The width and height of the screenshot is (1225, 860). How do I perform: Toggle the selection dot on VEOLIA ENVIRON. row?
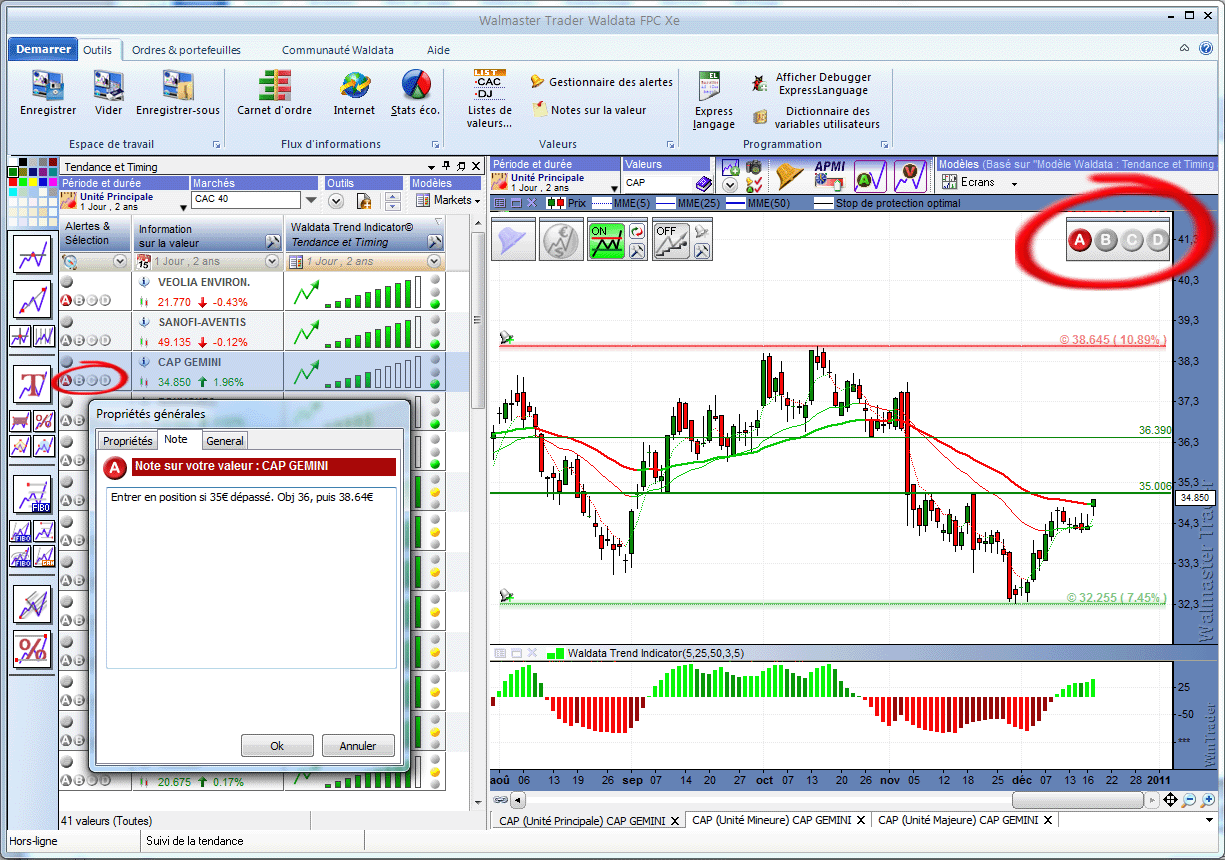coord(67,282)
